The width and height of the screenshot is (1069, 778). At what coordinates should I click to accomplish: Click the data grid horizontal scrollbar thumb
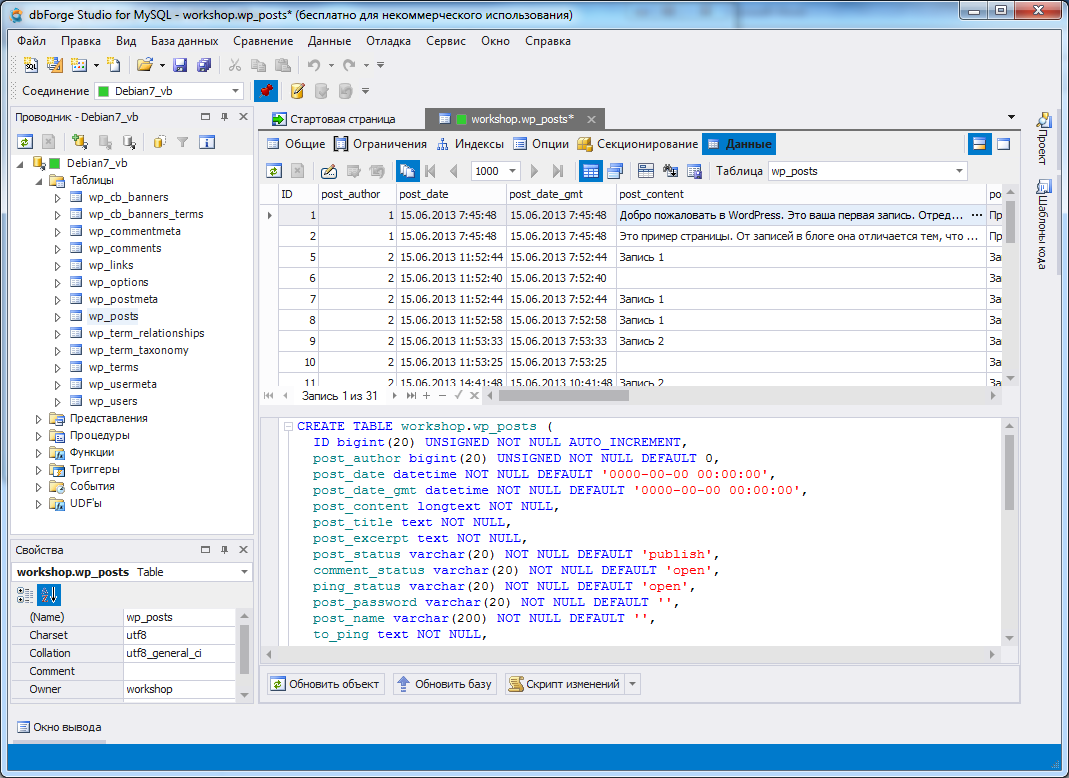pyautogui.click(x=563, y=395)
